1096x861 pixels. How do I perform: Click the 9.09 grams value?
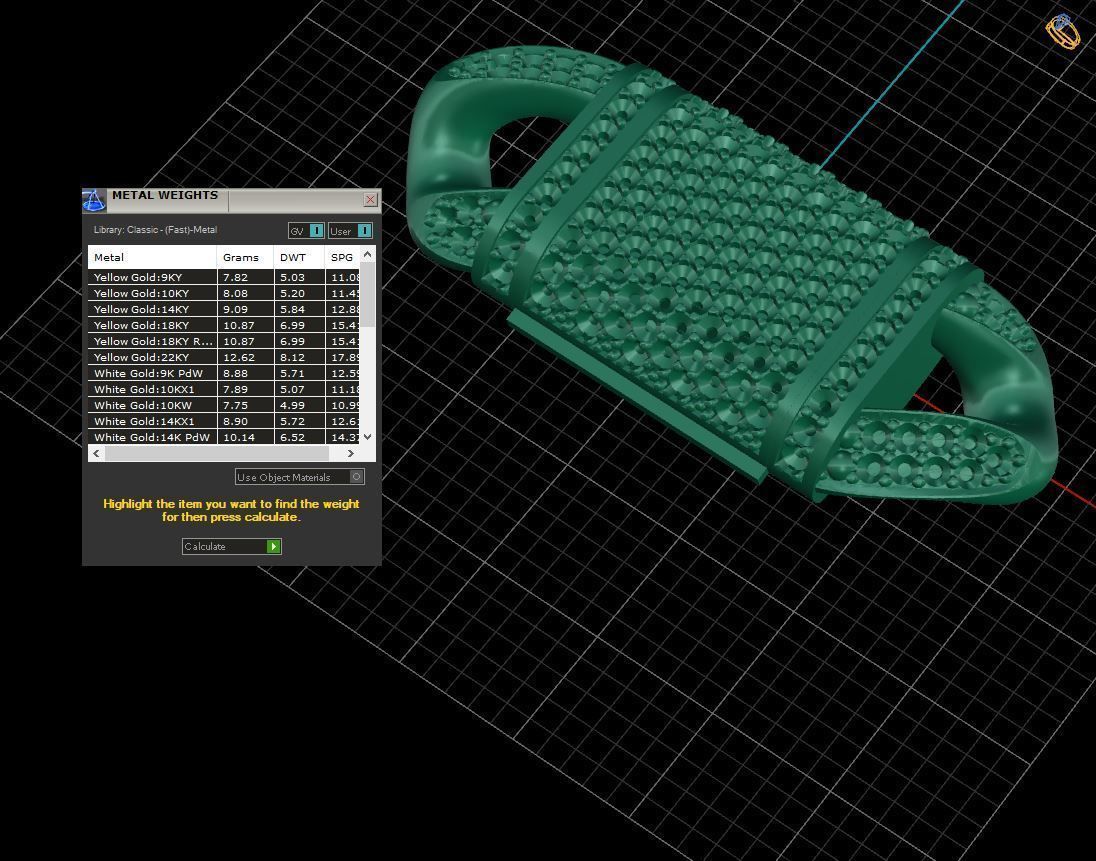point(235,310)
